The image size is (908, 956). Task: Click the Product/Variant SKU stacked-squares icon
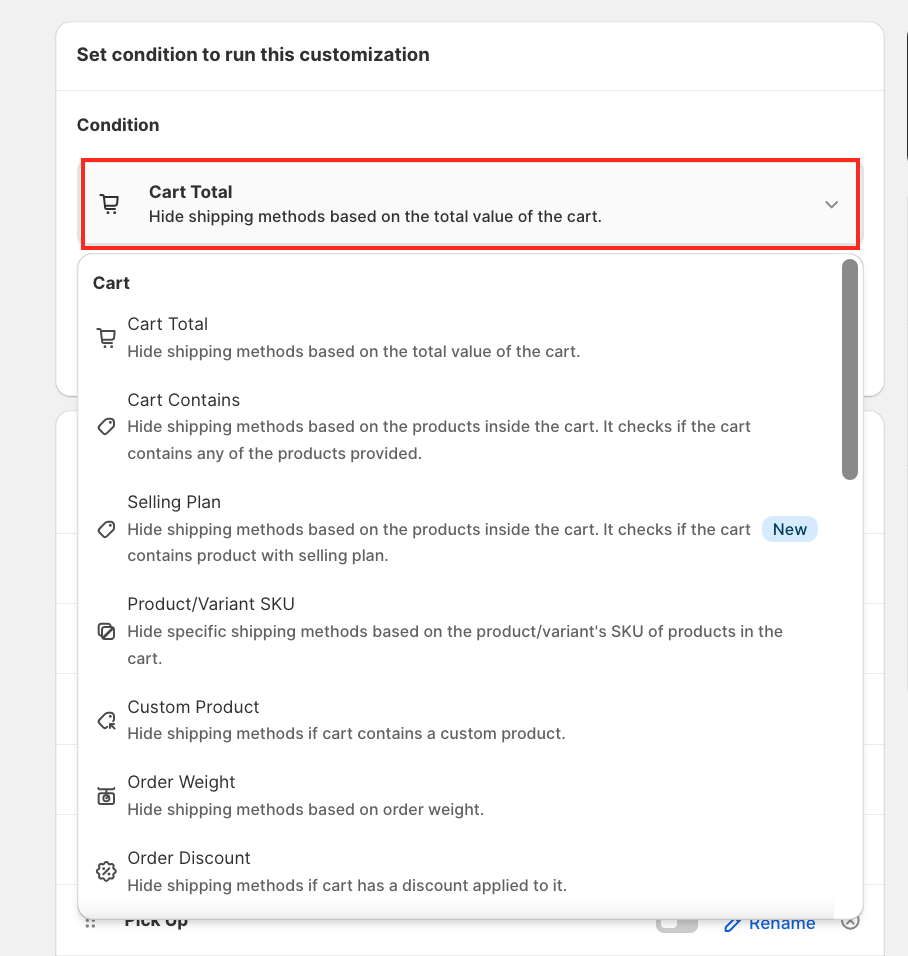[106, 632]
